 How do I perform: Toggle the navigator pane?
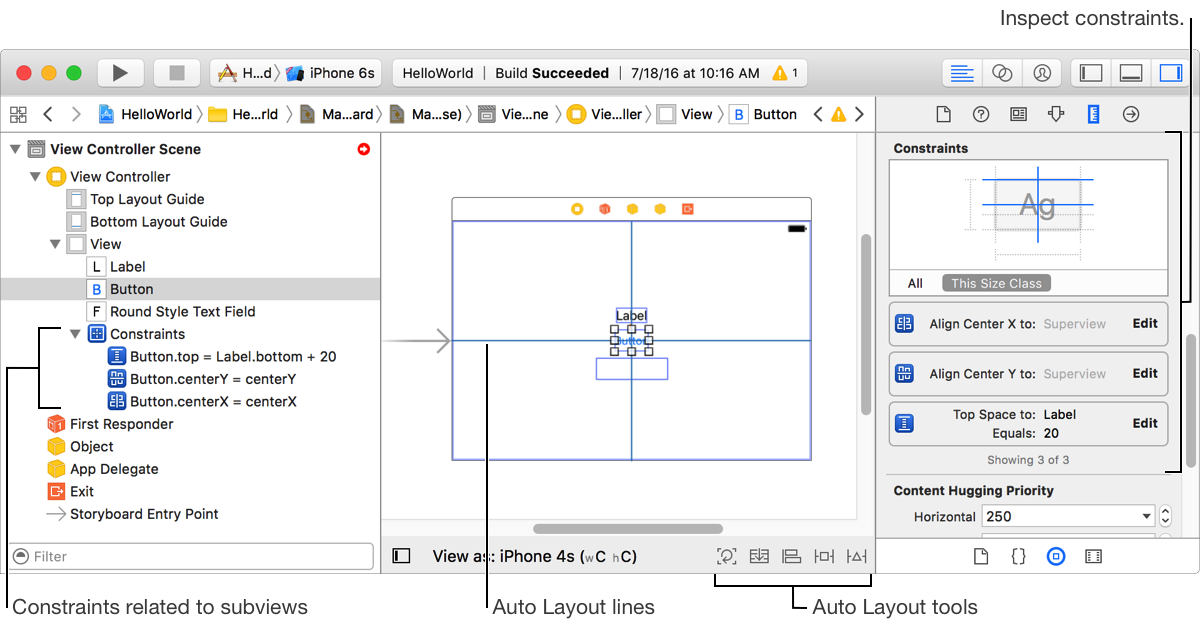[x=1091, y=73]
